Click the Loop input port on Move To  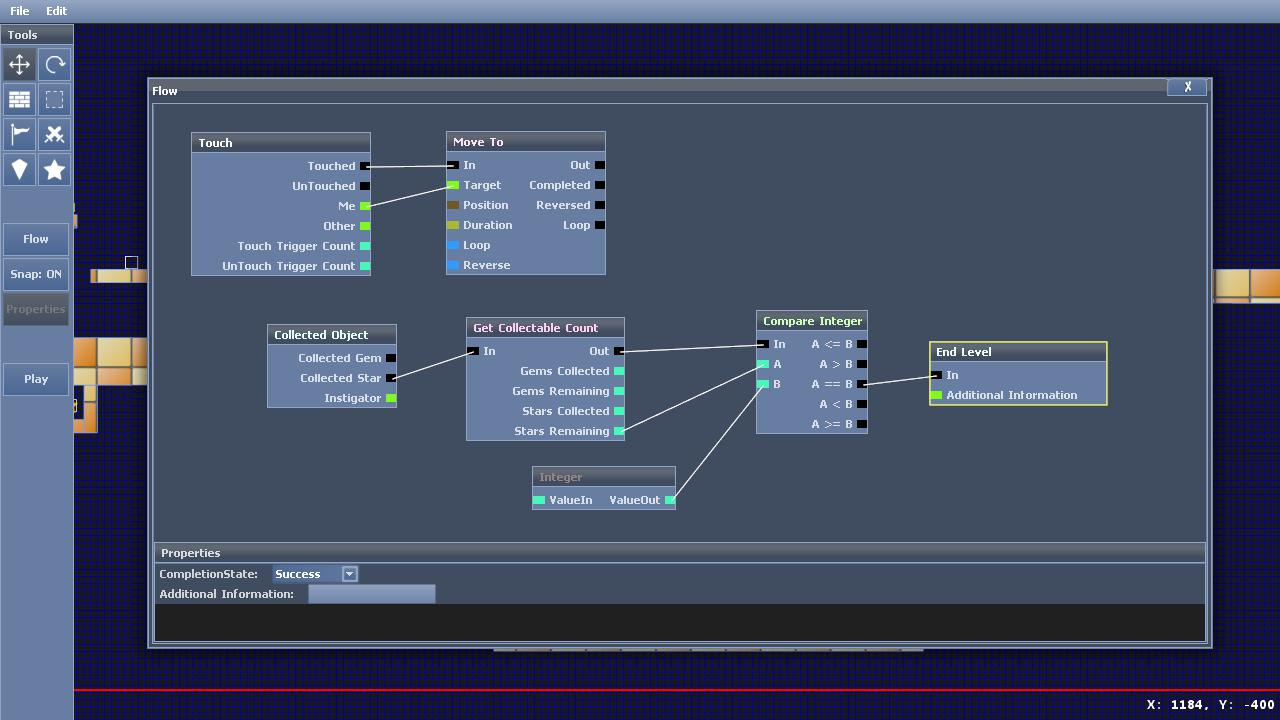point(453,245)
